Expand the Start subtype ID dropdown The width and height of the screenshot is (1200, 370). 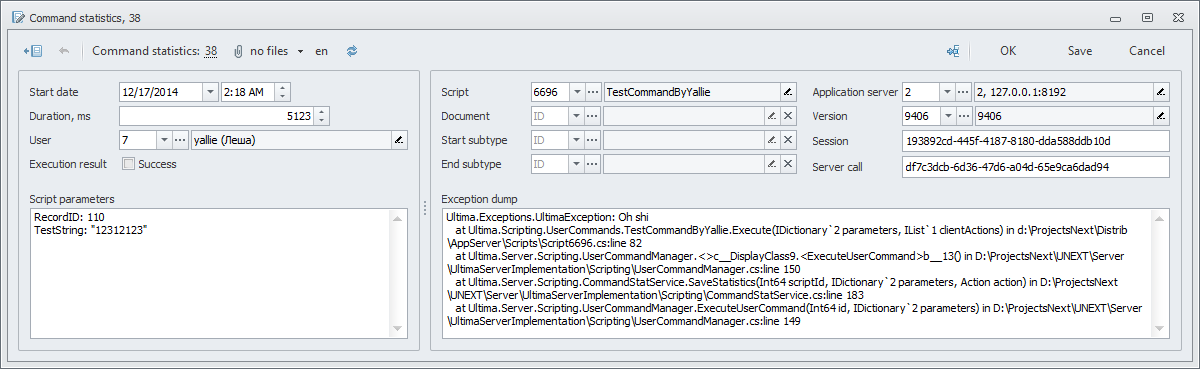coord(576,140)
